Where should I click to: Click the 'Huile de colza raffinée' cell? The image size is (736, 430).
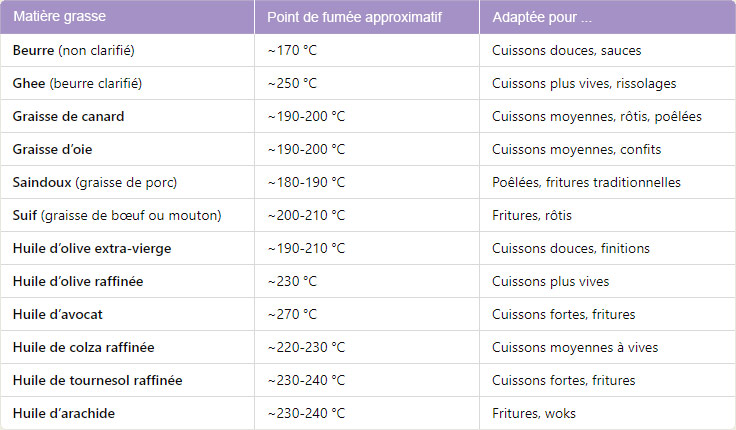84,347
